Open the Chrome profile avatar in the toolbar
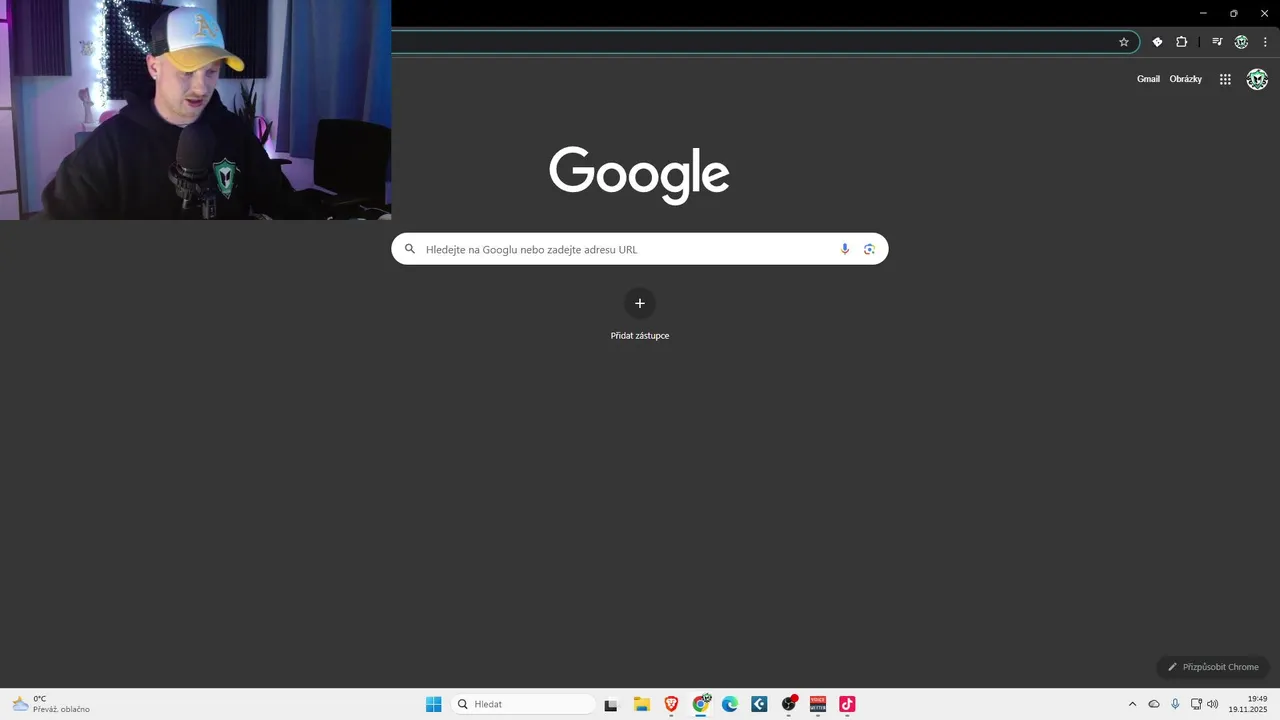 point(1241,42)
